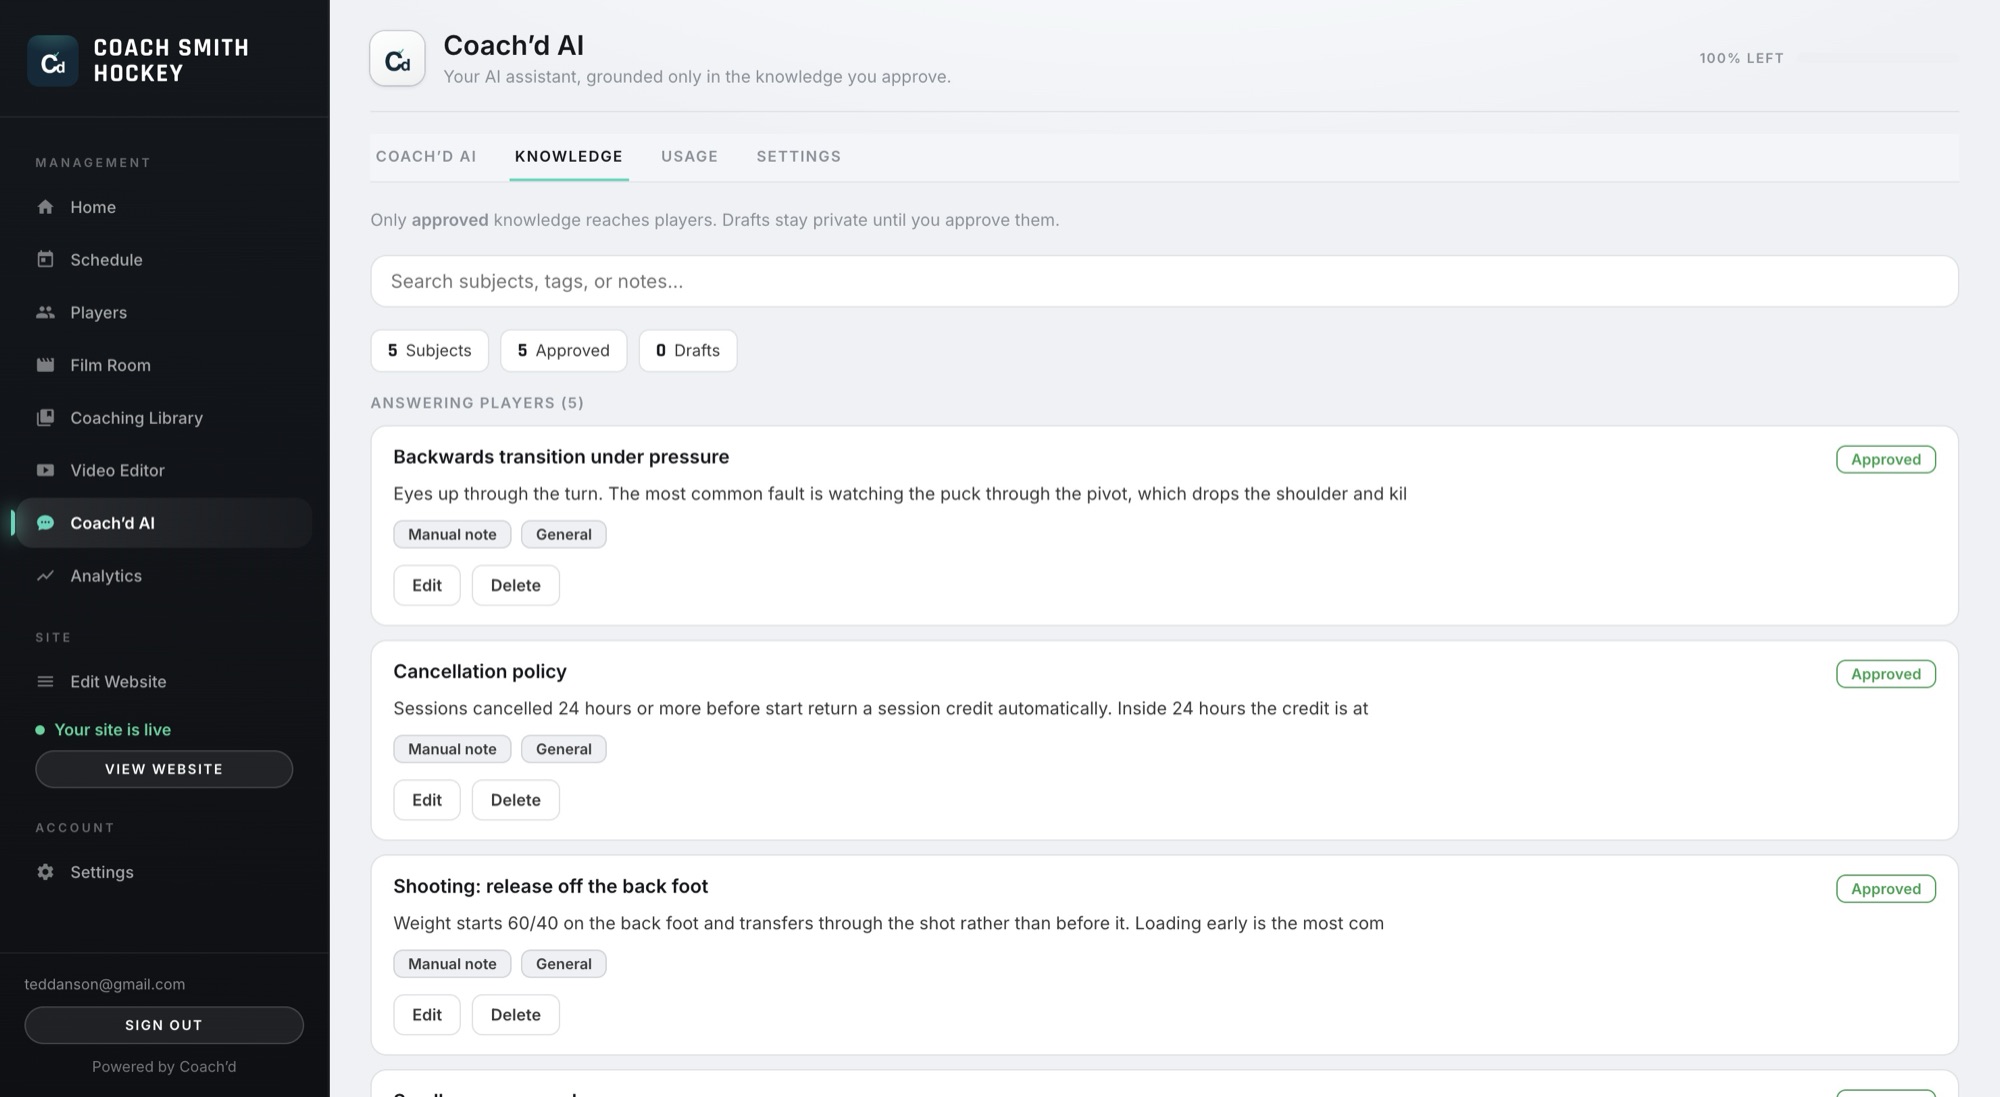Click the Schedule calendar icon
The image size is (2000, 1097).
[45, 260]
